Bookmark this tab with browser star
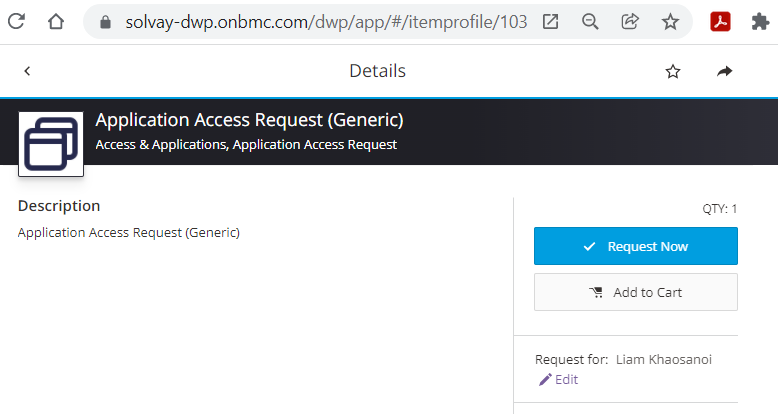 670,21
